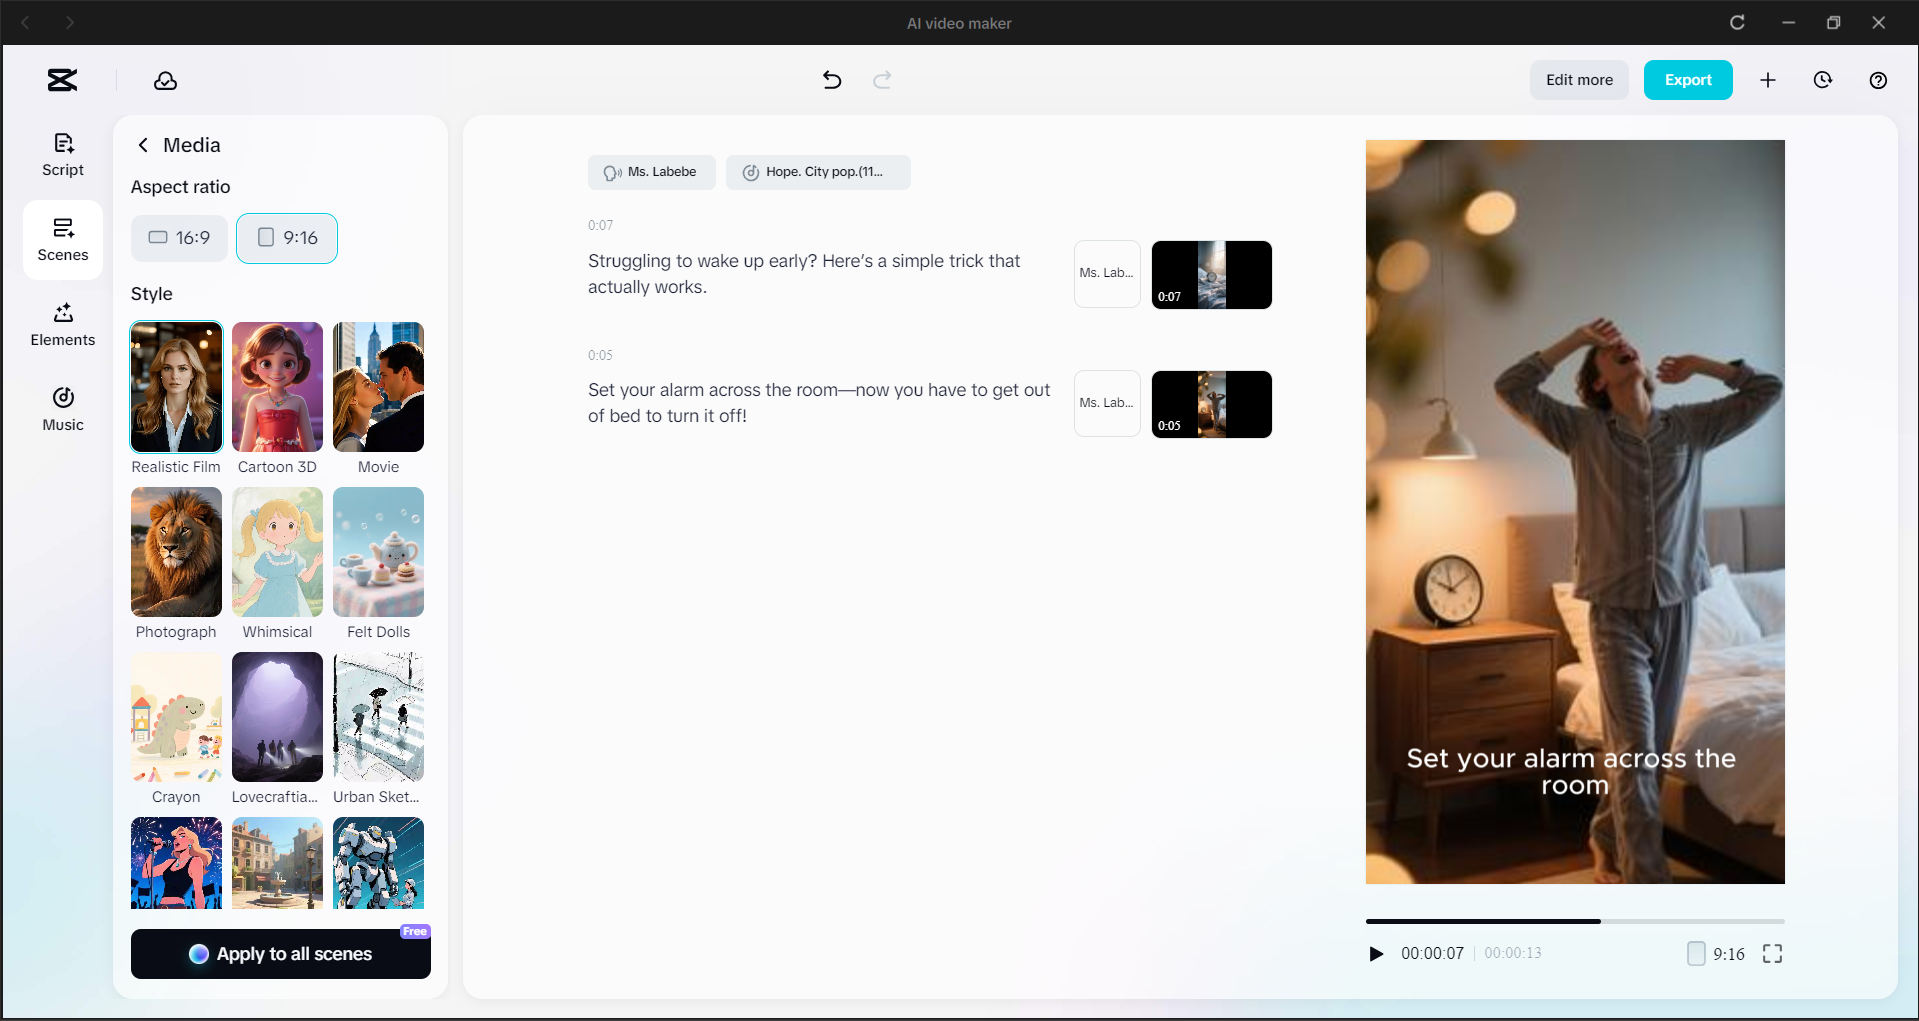Switch to the Scenes tab
The height and width of the screenshot is (1021, 1919).
tap(62, 239)
